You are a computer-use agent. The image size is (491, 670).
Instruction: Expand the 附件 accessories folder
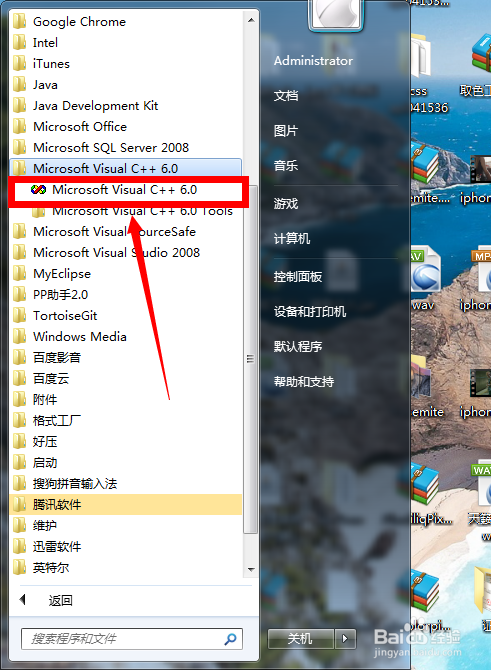(x=126, y=399)
